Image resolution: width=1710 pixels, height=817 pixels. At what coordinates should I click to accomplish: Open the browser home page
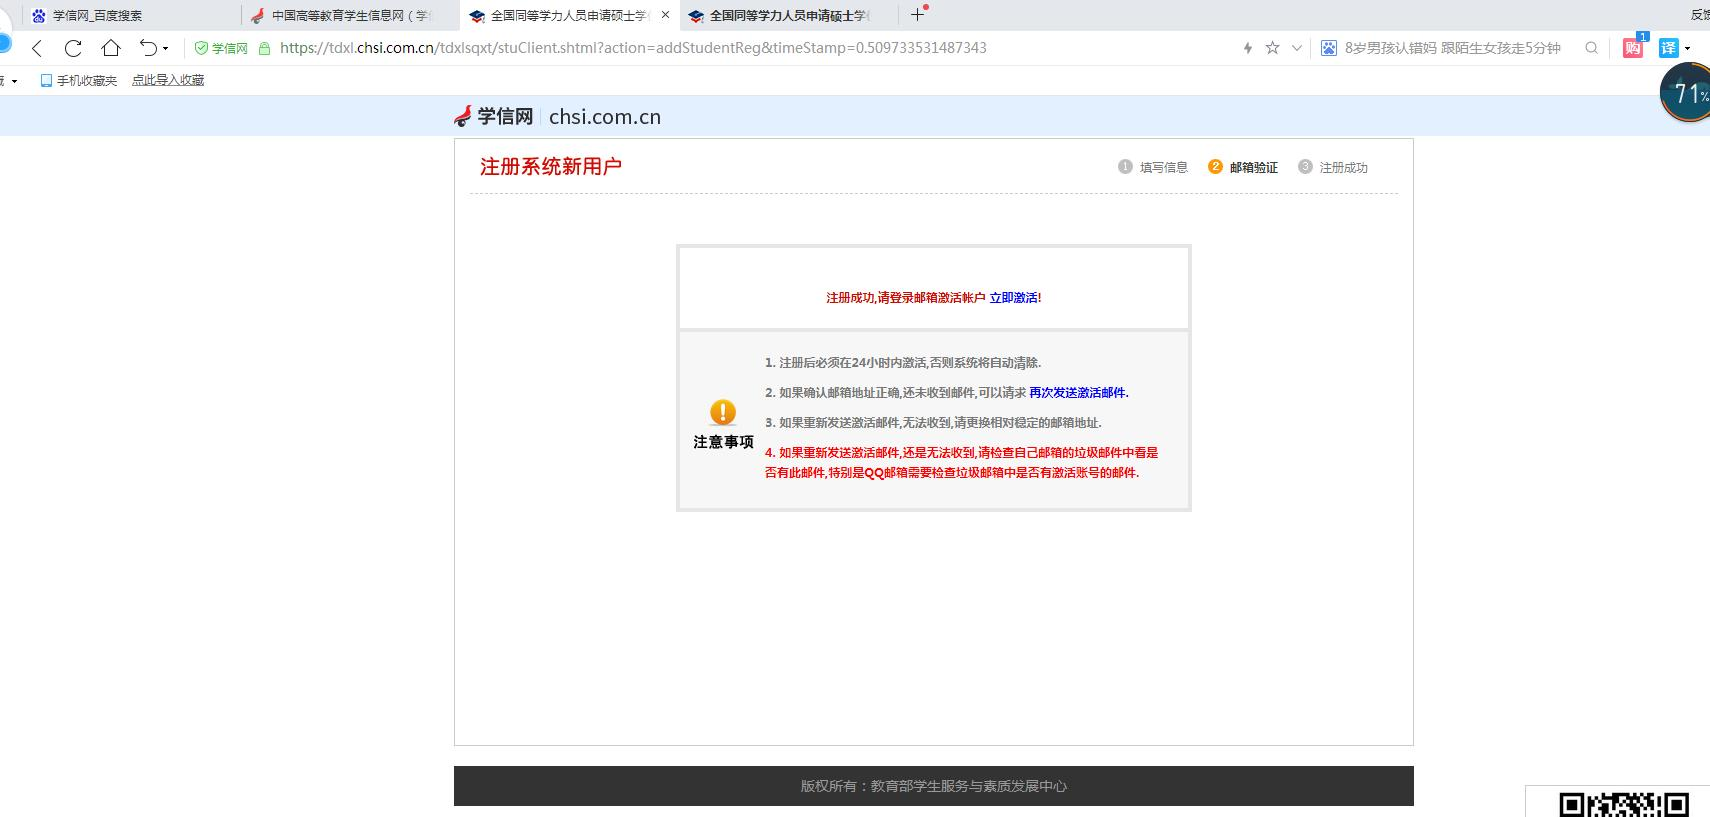point(111,48)
